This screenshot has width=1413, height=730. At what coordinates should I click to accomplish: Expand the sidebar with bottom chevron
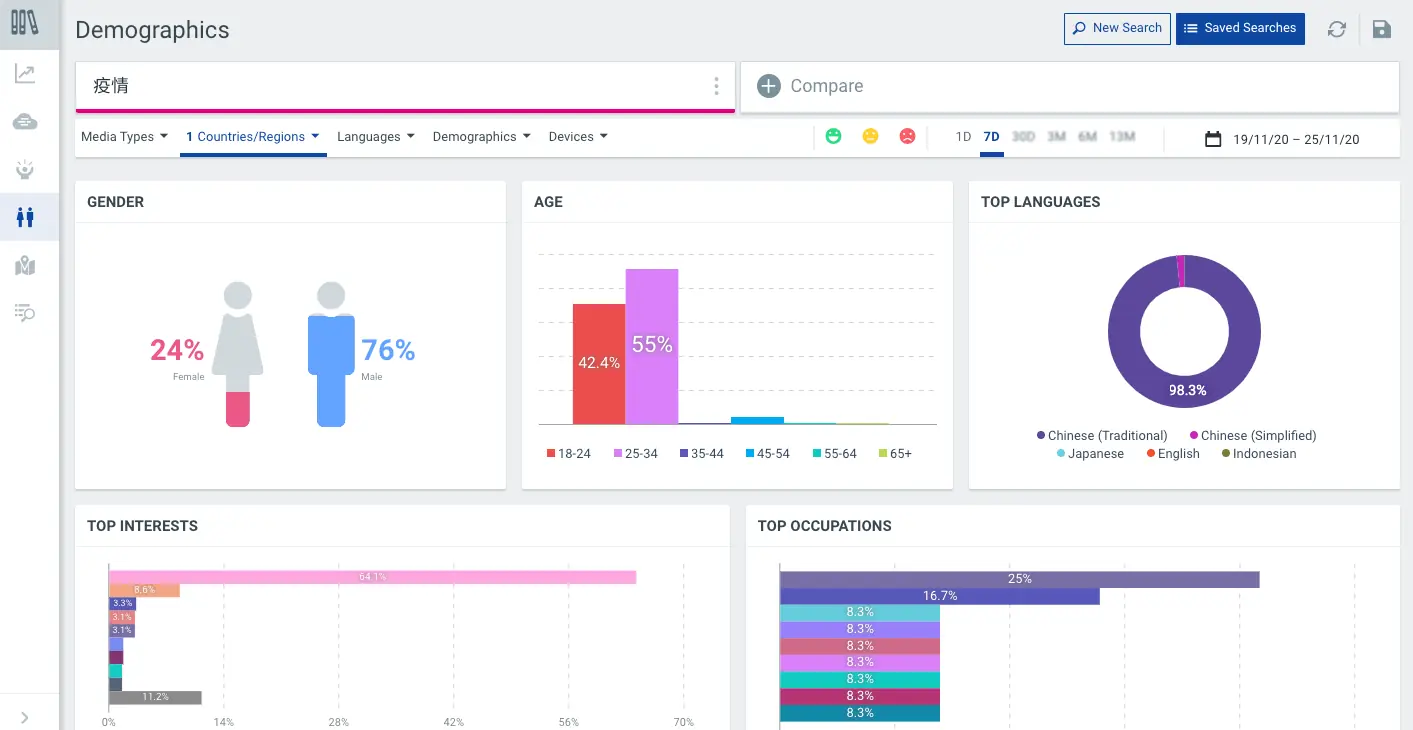(25, 717)
